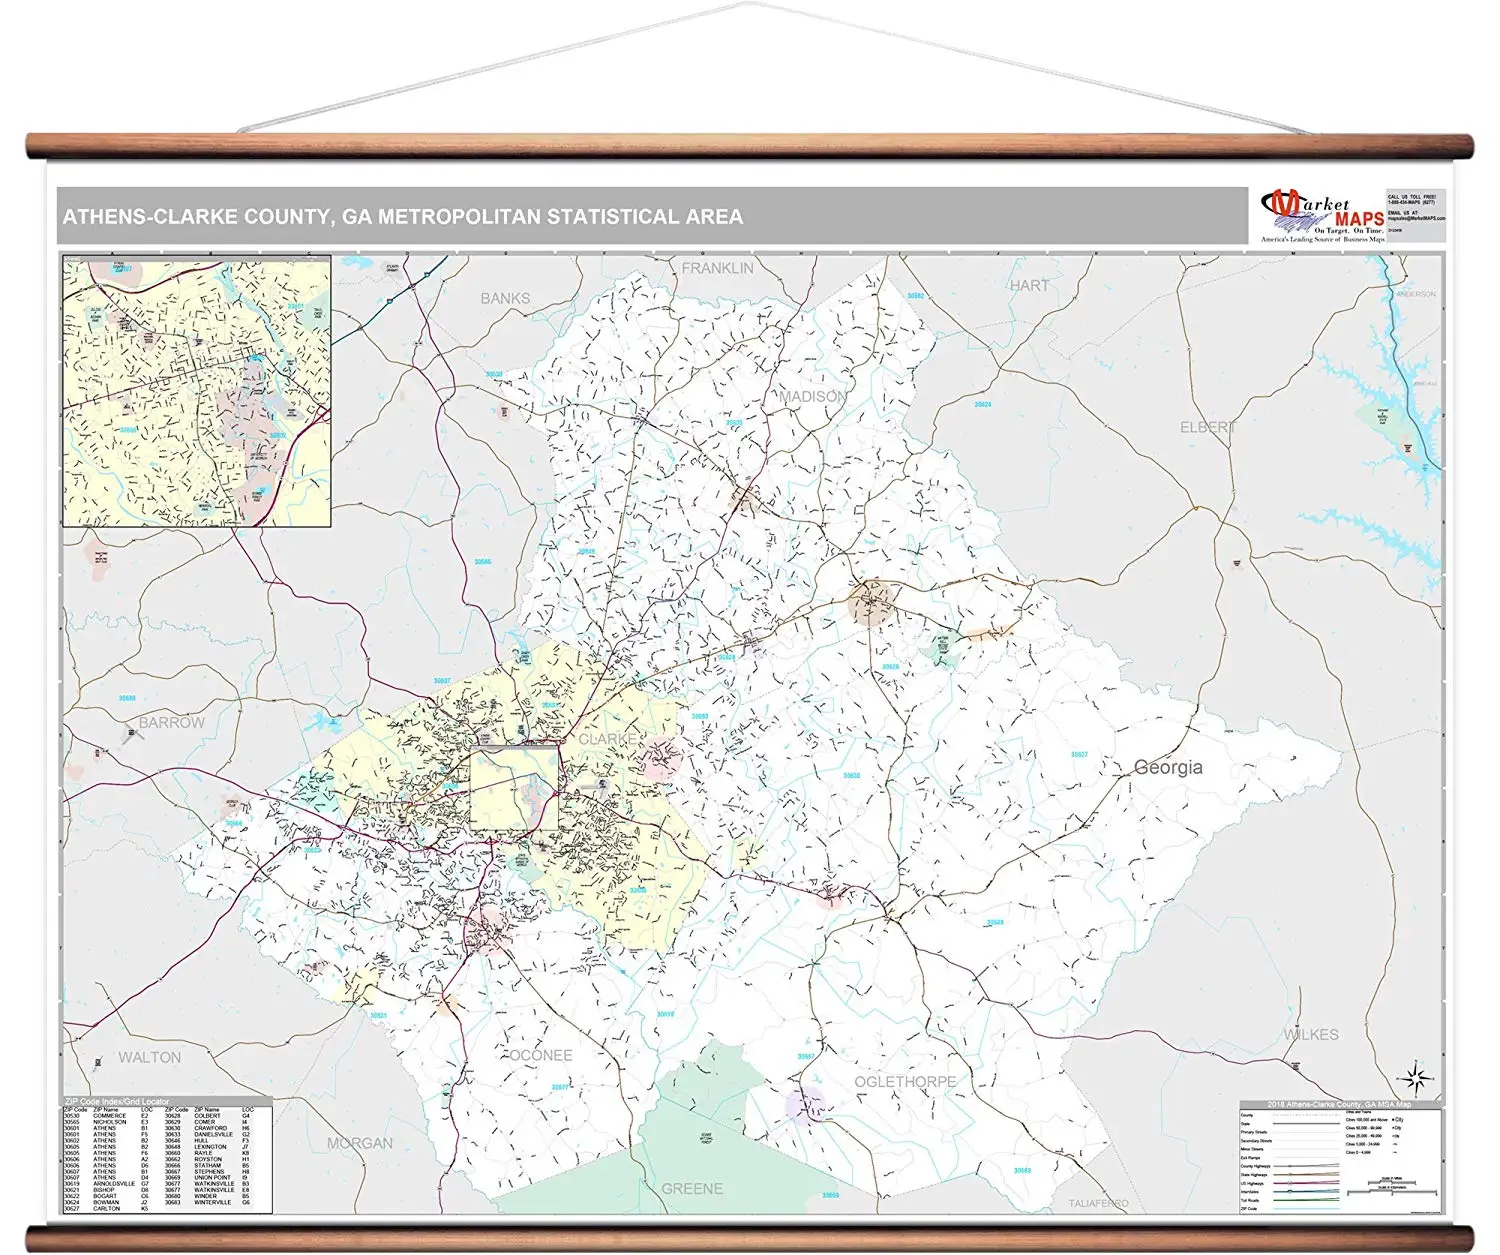This screenshot has height=1255, width=1500.
Task: Click the 2018 MSA Map legend header
Action: click(1339, 1105)
